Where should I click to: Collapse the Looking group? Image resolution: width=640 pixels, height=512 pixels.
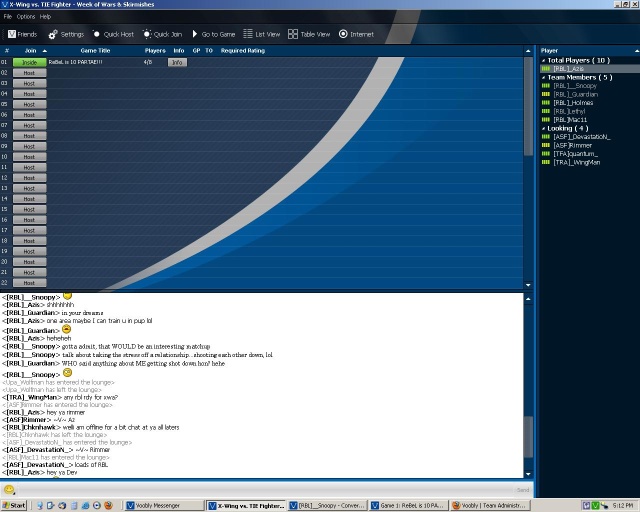click(544, 129)
